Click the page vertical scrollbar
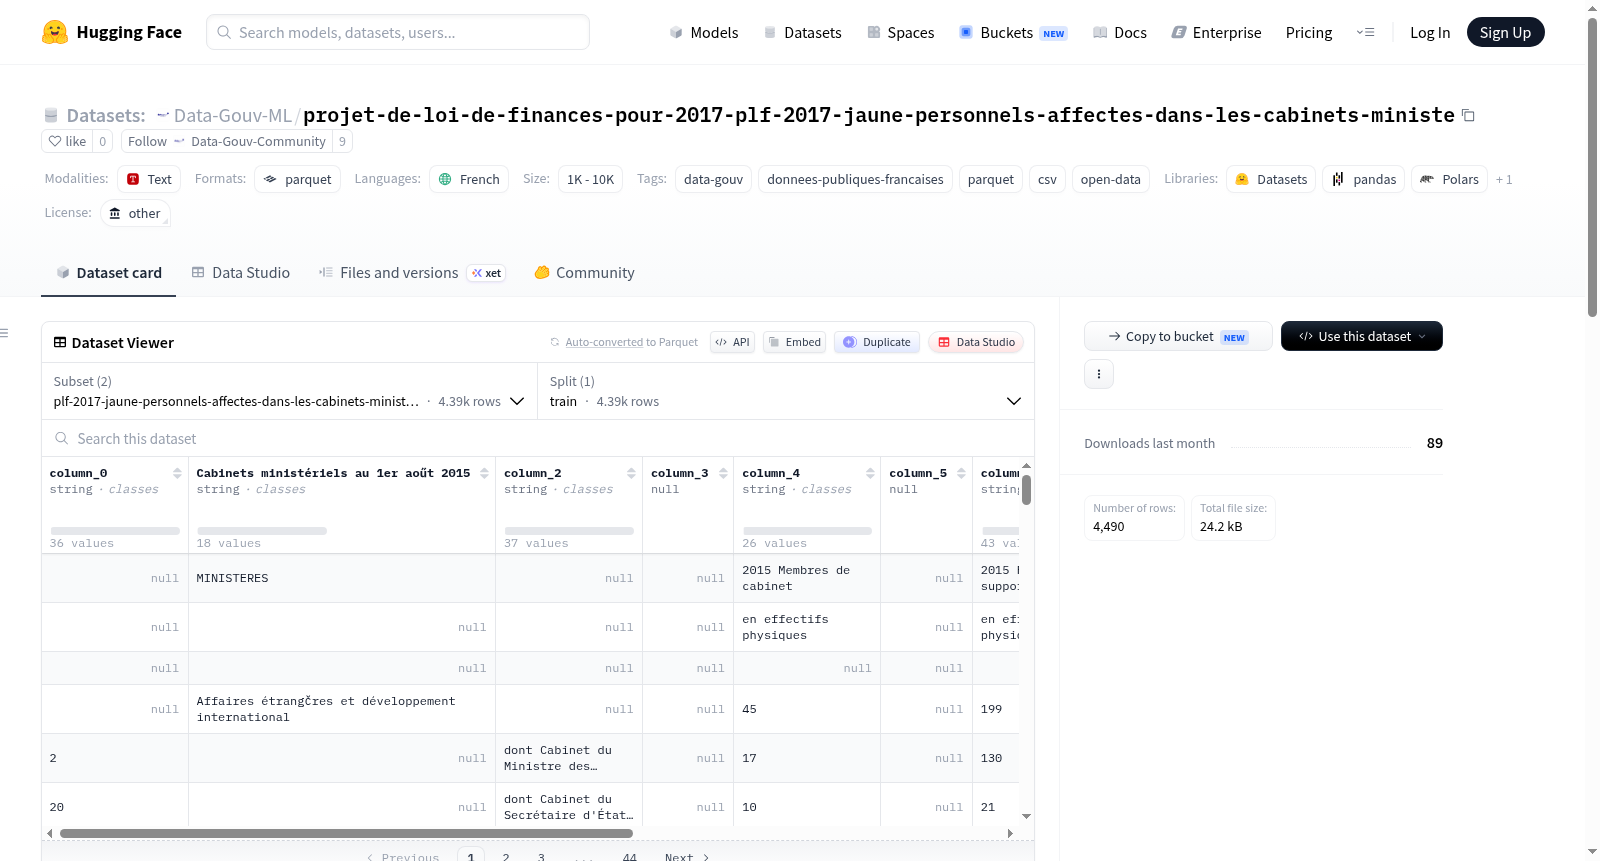The width and height of the screenshot is (1600, 861). [1592, 166]
